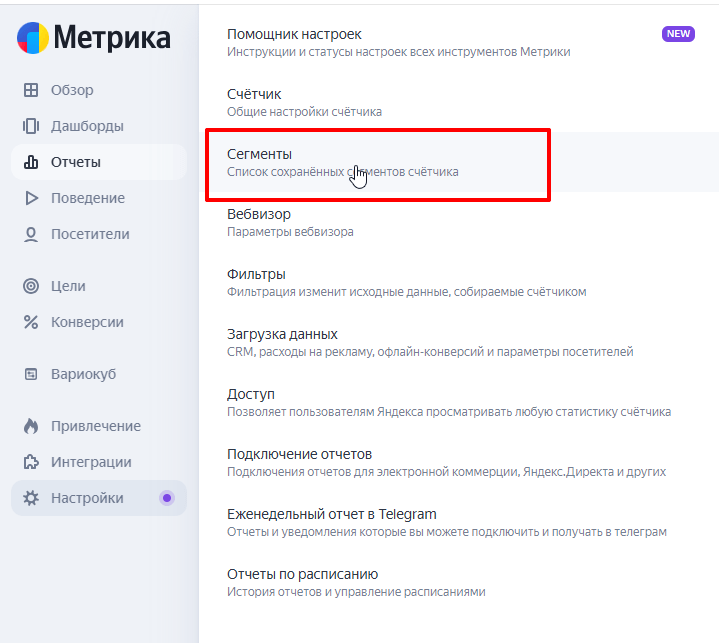Click the Настройки gear icon
This screenshot has height=643, width=719.
tap(31, 498)
